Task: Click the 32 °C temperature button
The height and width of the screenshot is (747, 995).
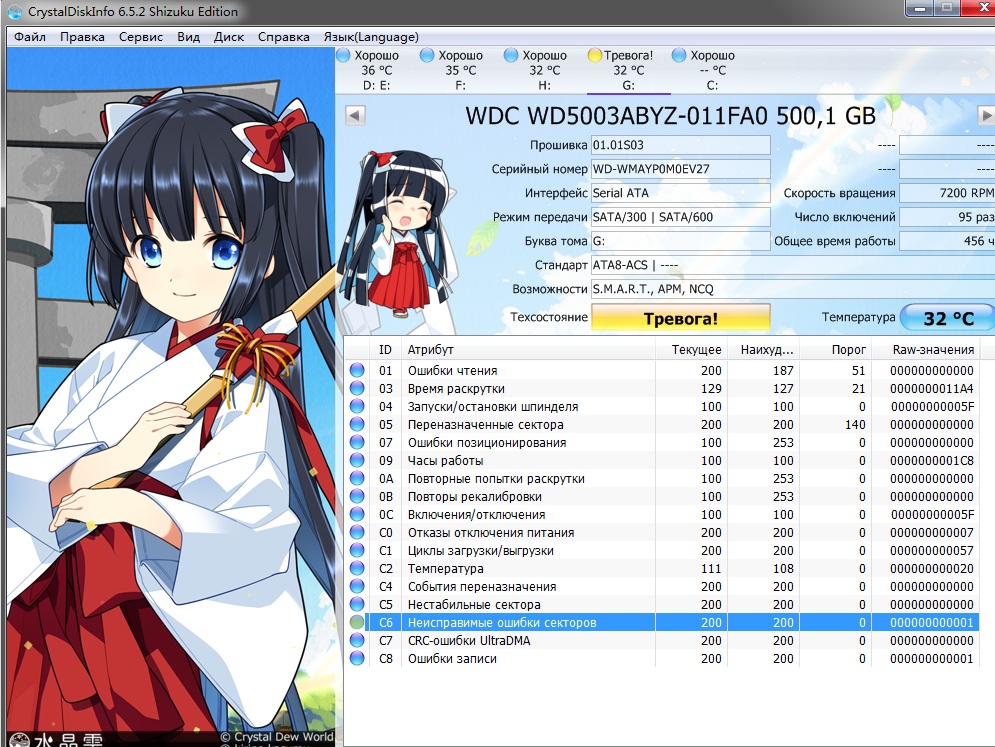Action: pos(948,317)
